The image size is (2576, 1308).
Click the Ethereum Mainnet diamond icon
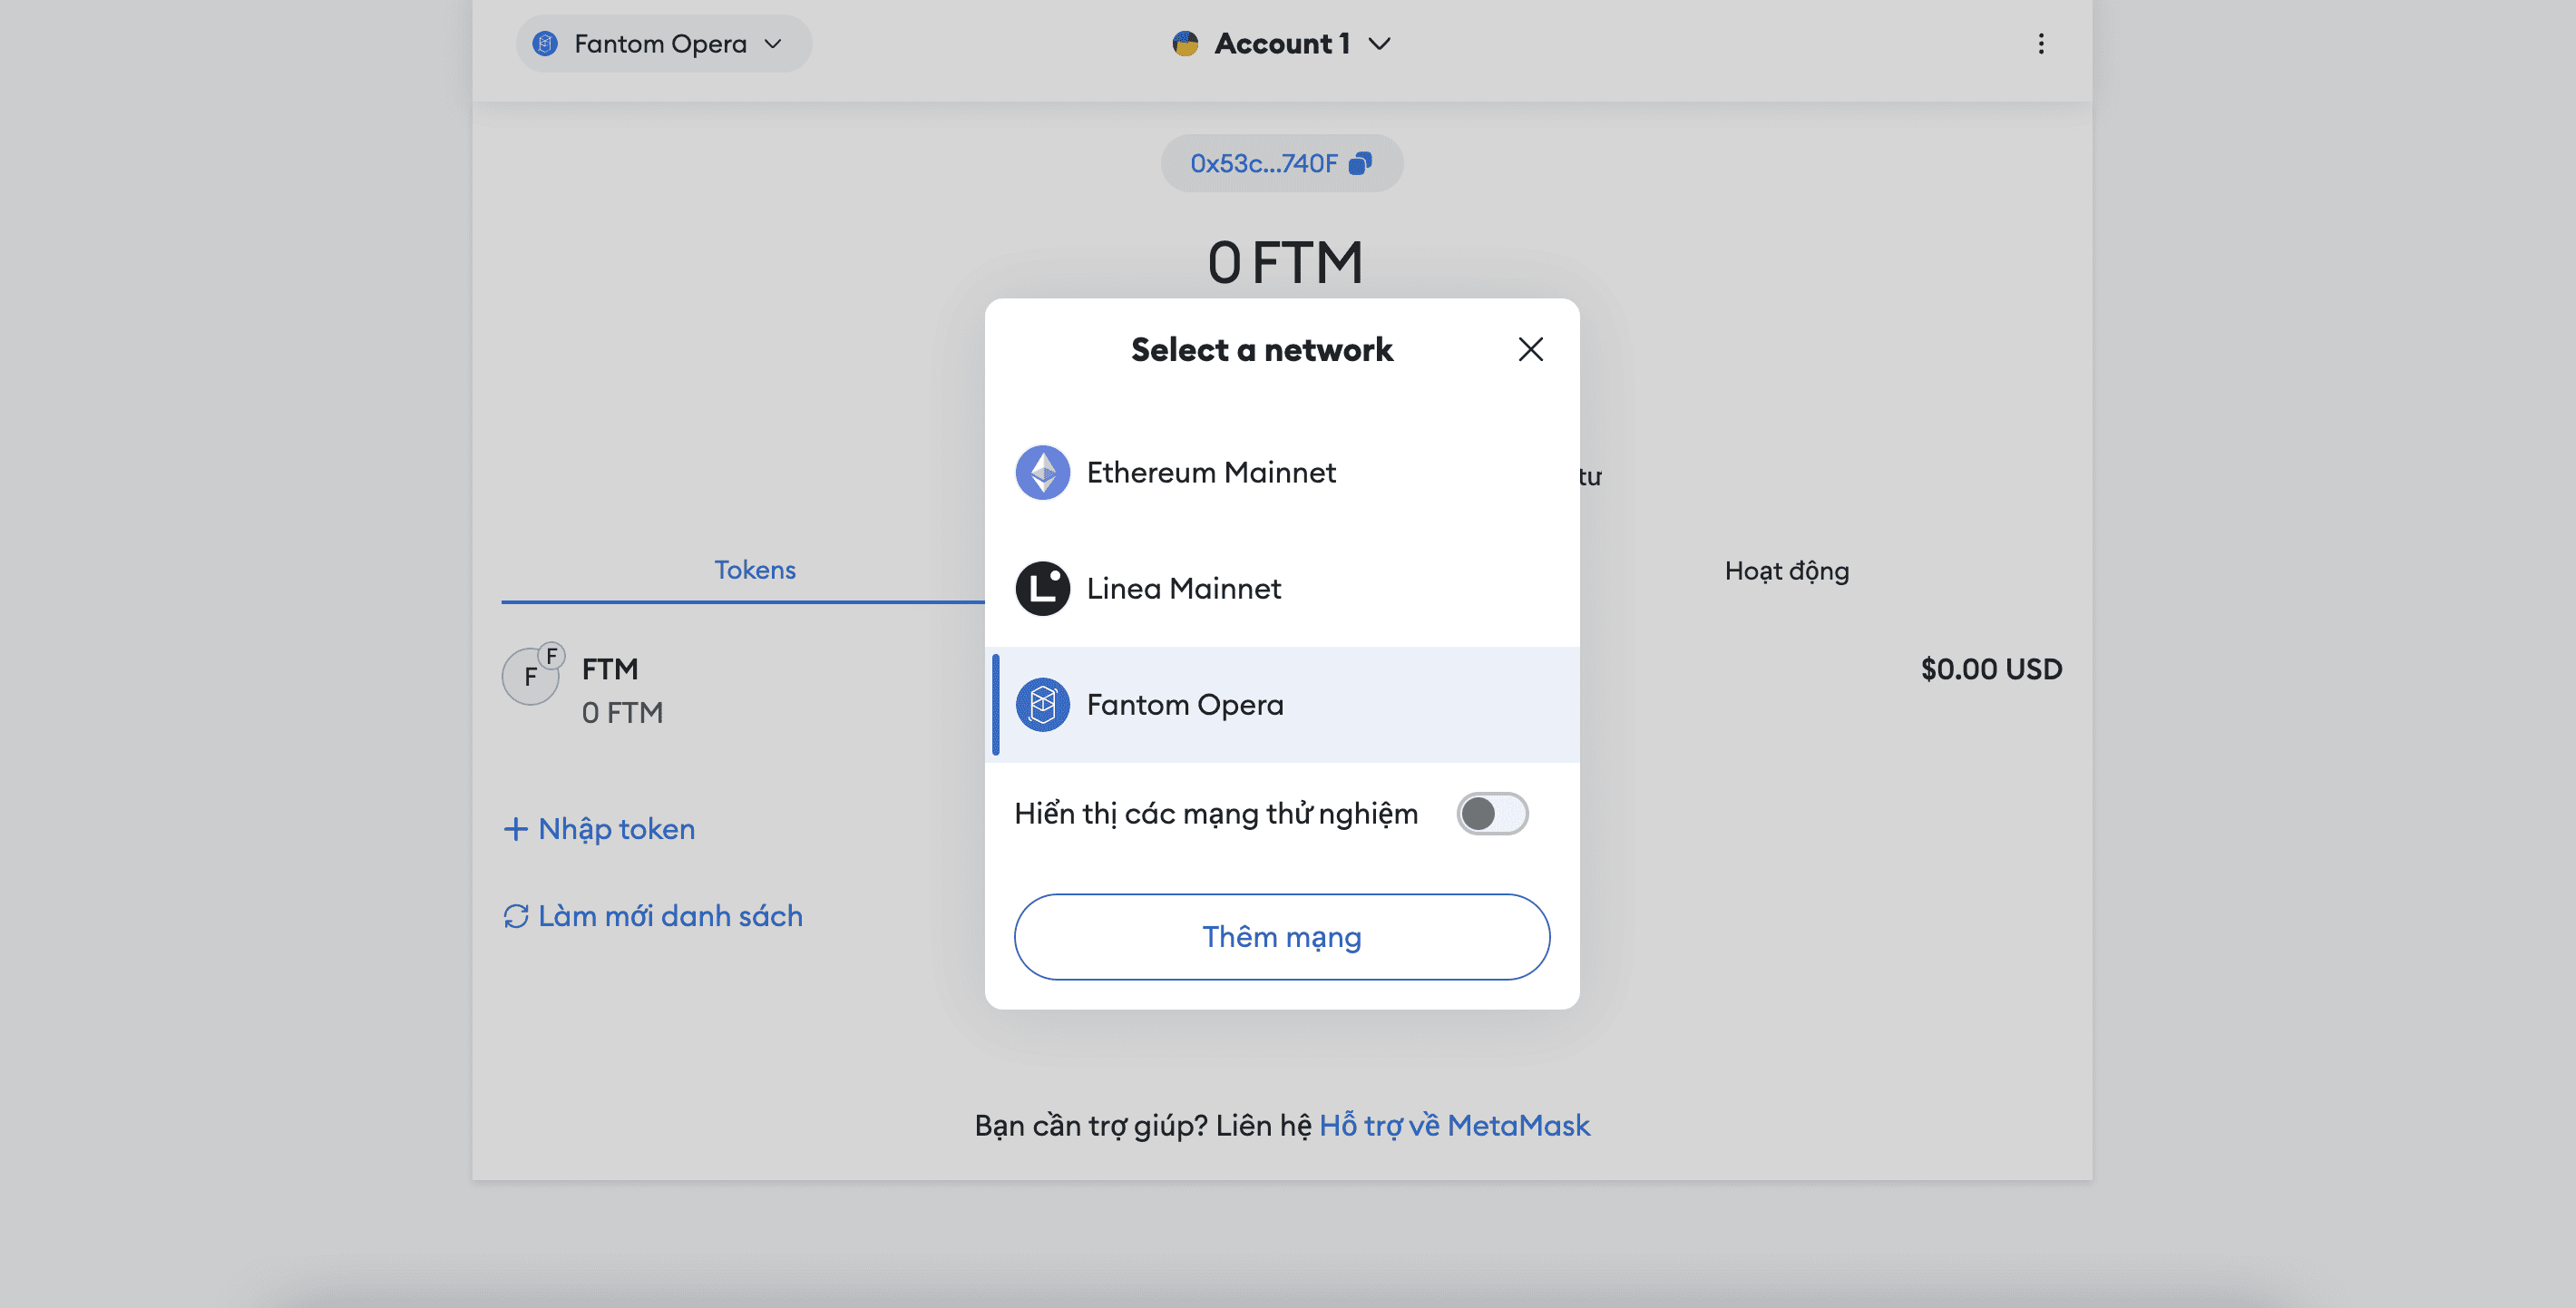tap(1042, 472)
